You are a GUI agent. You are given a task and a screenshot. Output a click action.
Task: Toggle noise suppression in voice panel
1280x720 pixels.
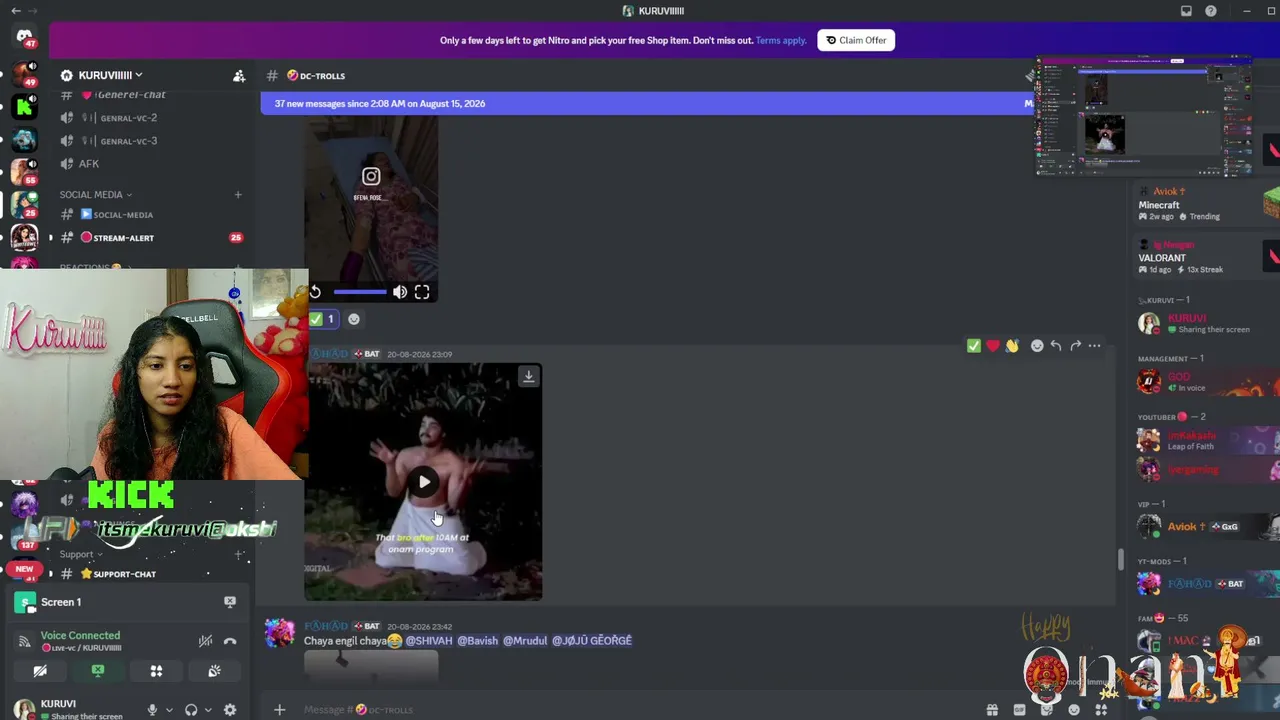tap(205, 641)
